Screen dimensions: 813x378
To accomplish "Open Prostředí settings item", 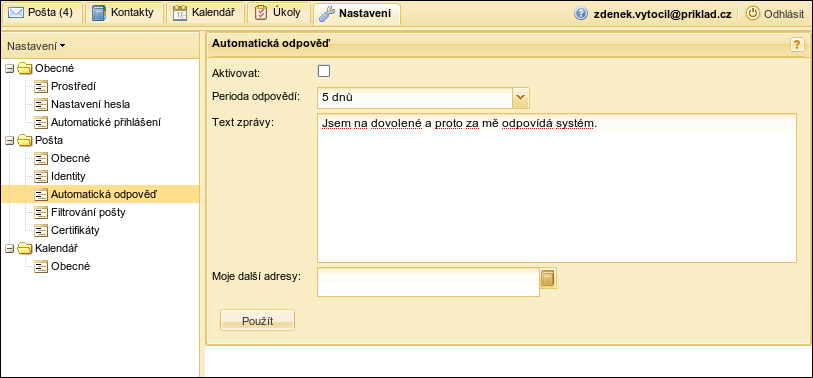I will point(73,87).
